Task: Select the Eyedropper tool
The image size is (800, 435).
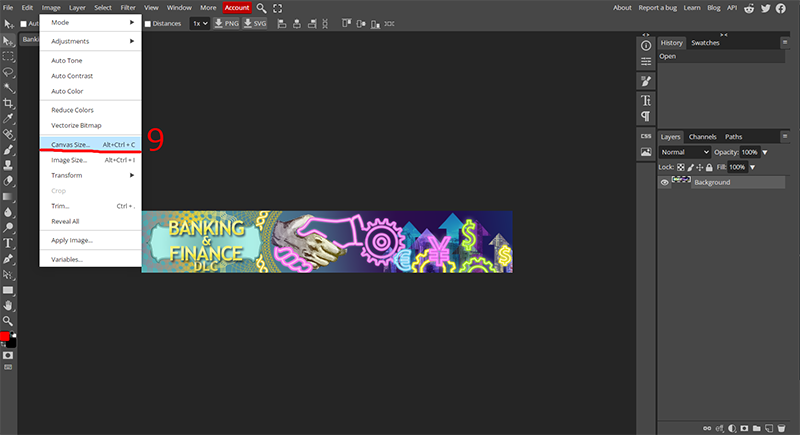Action: click(x=8, y=118)
